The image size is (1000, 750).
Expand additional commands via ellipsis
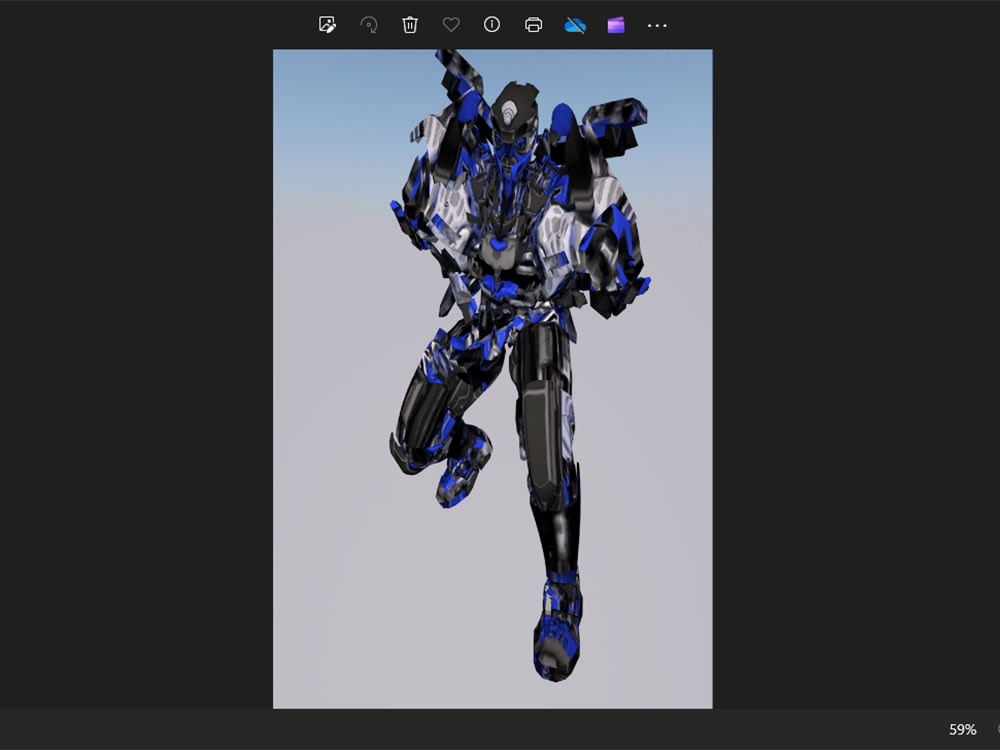(x=656, y=25)
